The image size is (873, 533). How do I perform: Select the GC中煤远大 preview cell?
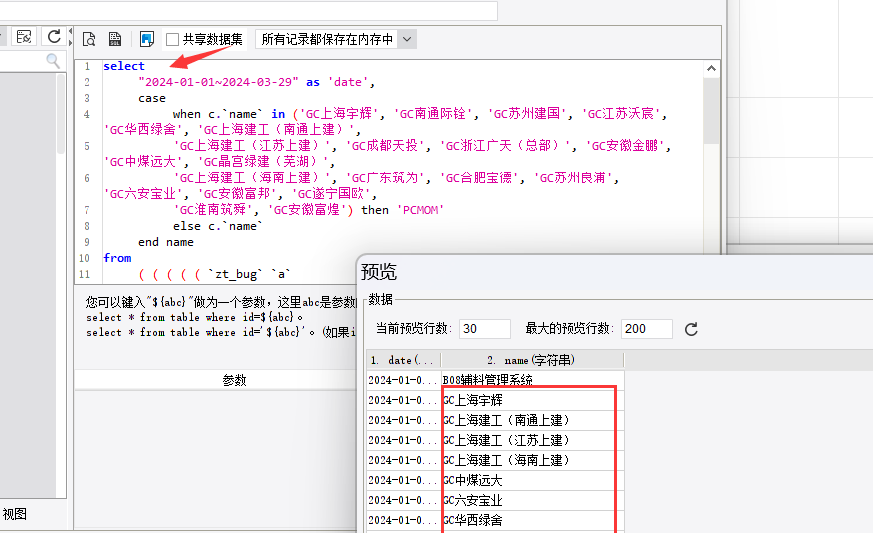point(532,480)
